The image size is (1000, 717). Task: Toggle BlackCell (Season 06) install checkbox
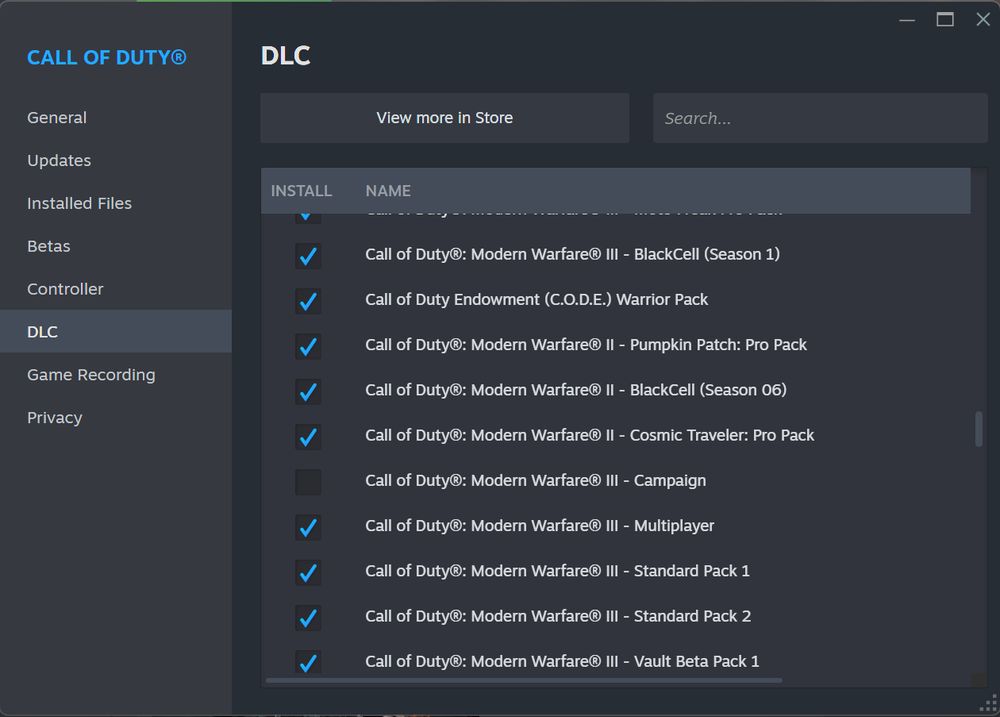(308, 391)
